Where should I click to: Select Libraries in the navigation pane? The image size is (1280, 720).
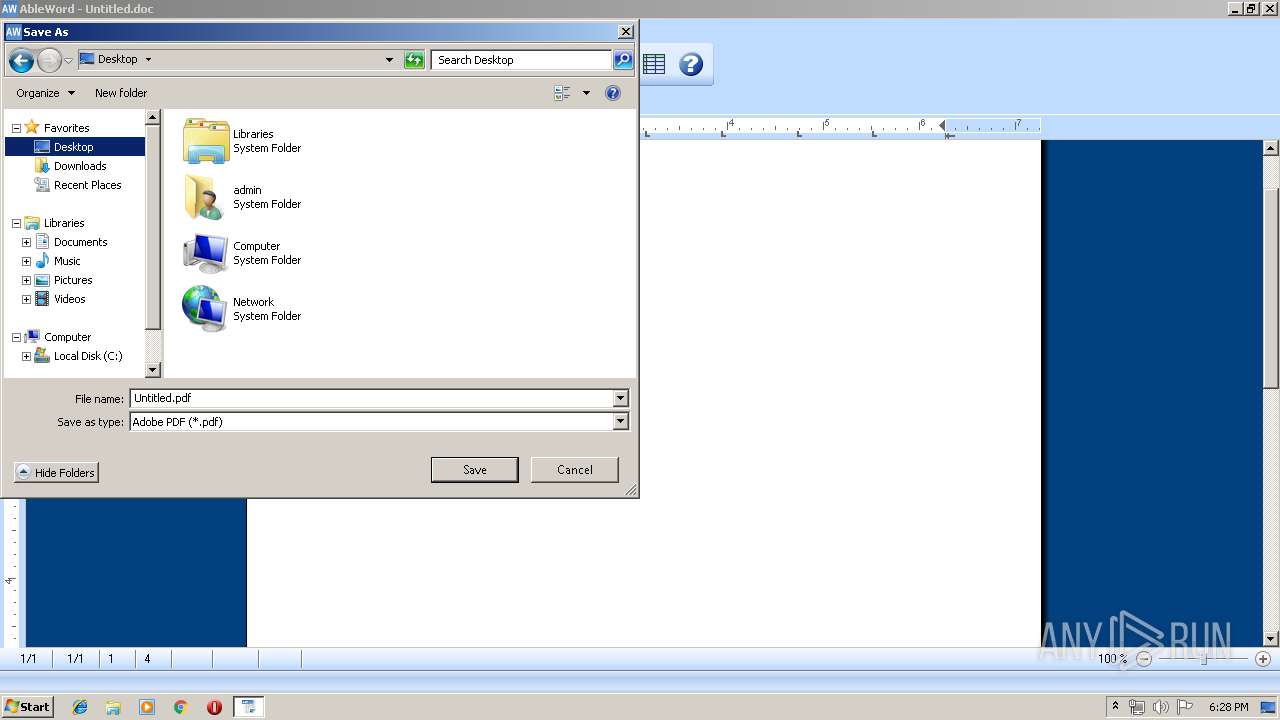(64, 223)
